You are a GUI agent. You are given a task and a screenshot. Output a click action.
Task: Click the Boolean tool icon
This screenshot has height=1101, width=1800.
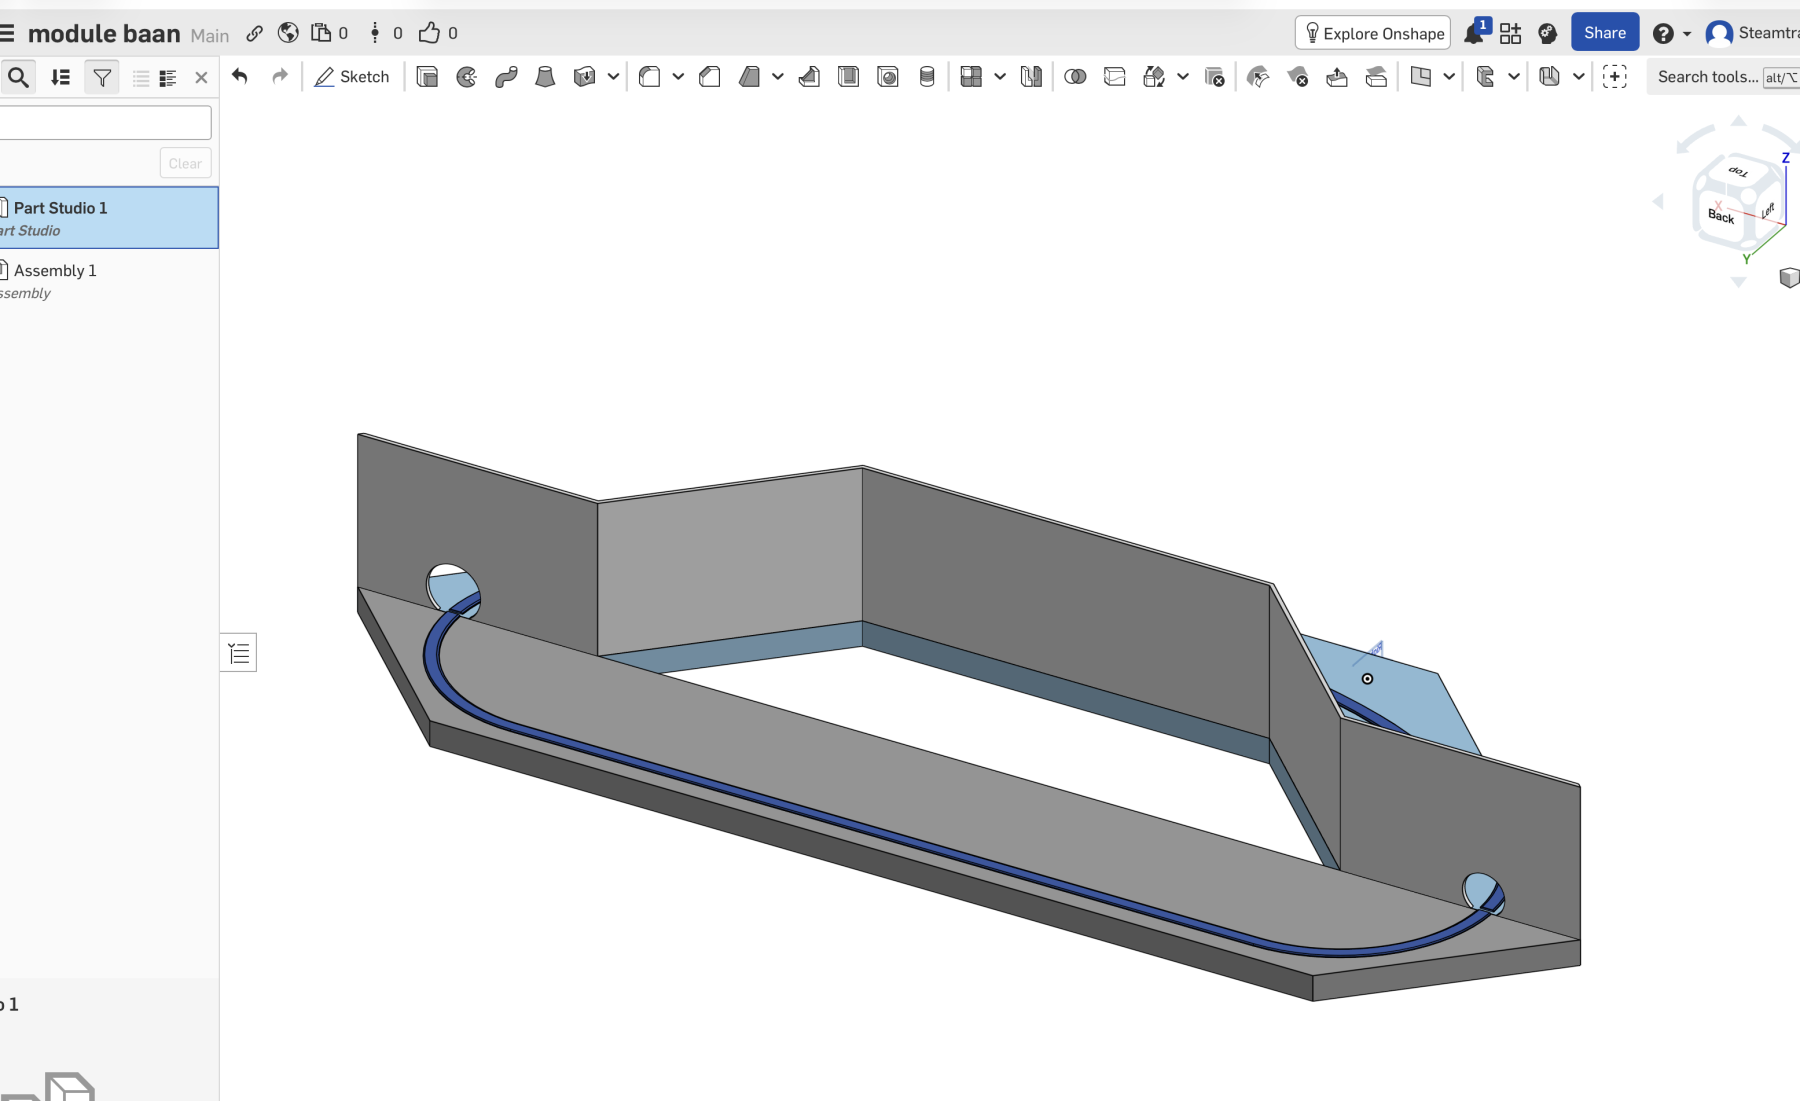1075,77
